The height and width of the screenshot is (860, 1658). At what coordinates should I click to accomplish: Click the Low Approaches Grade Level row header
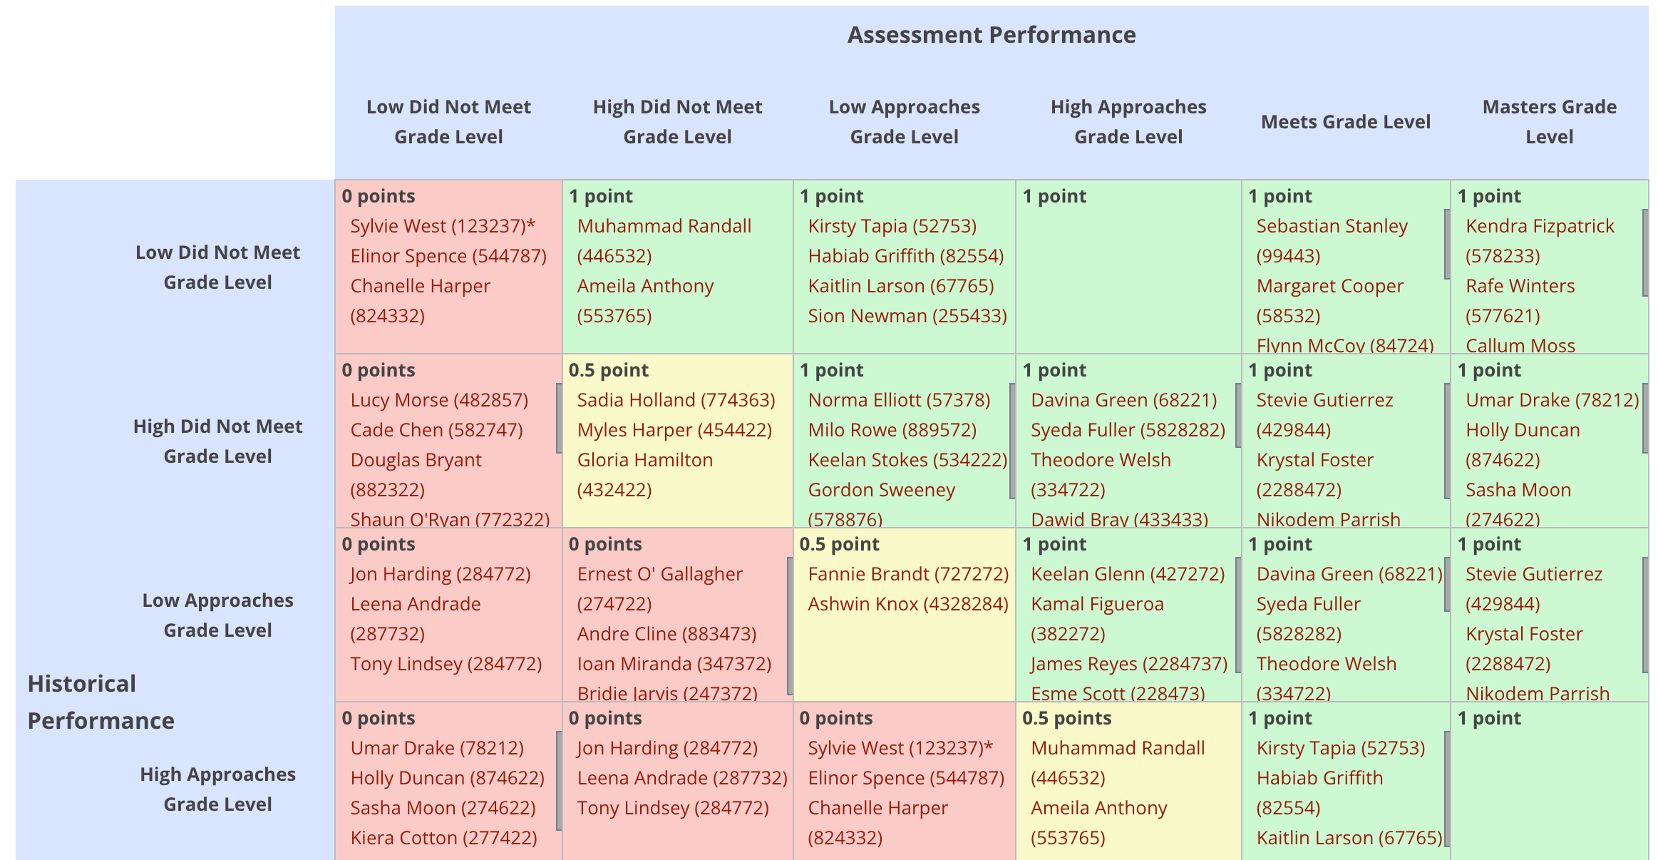tap(218, 615)
